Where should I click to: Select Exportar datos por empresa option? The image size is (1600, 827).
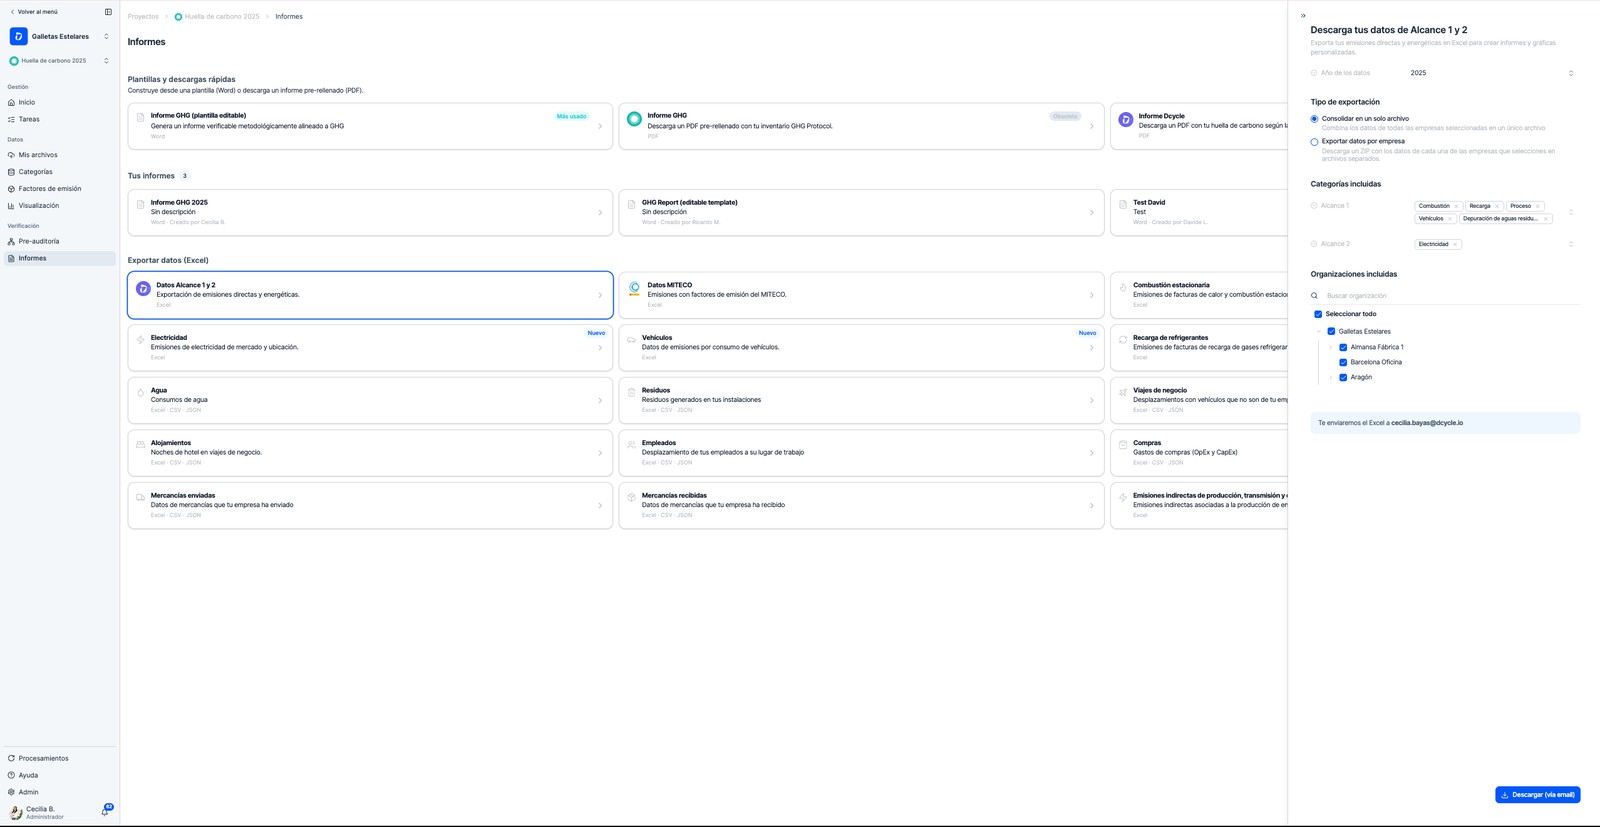[1314, 142]
